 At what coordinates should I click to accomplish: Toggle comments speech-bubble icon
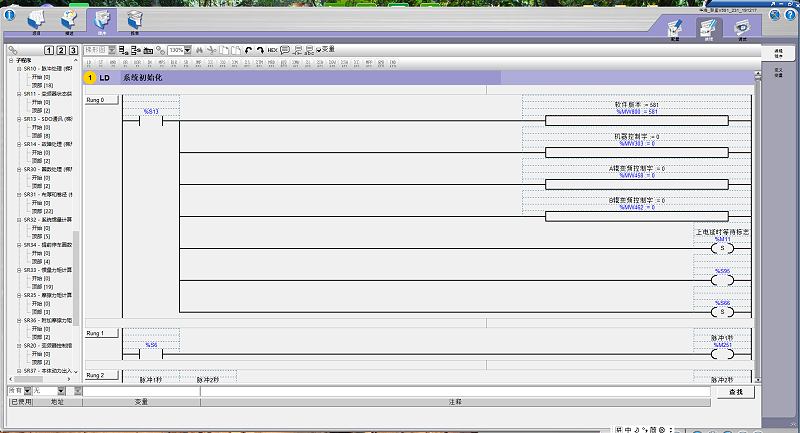point(285,50)
